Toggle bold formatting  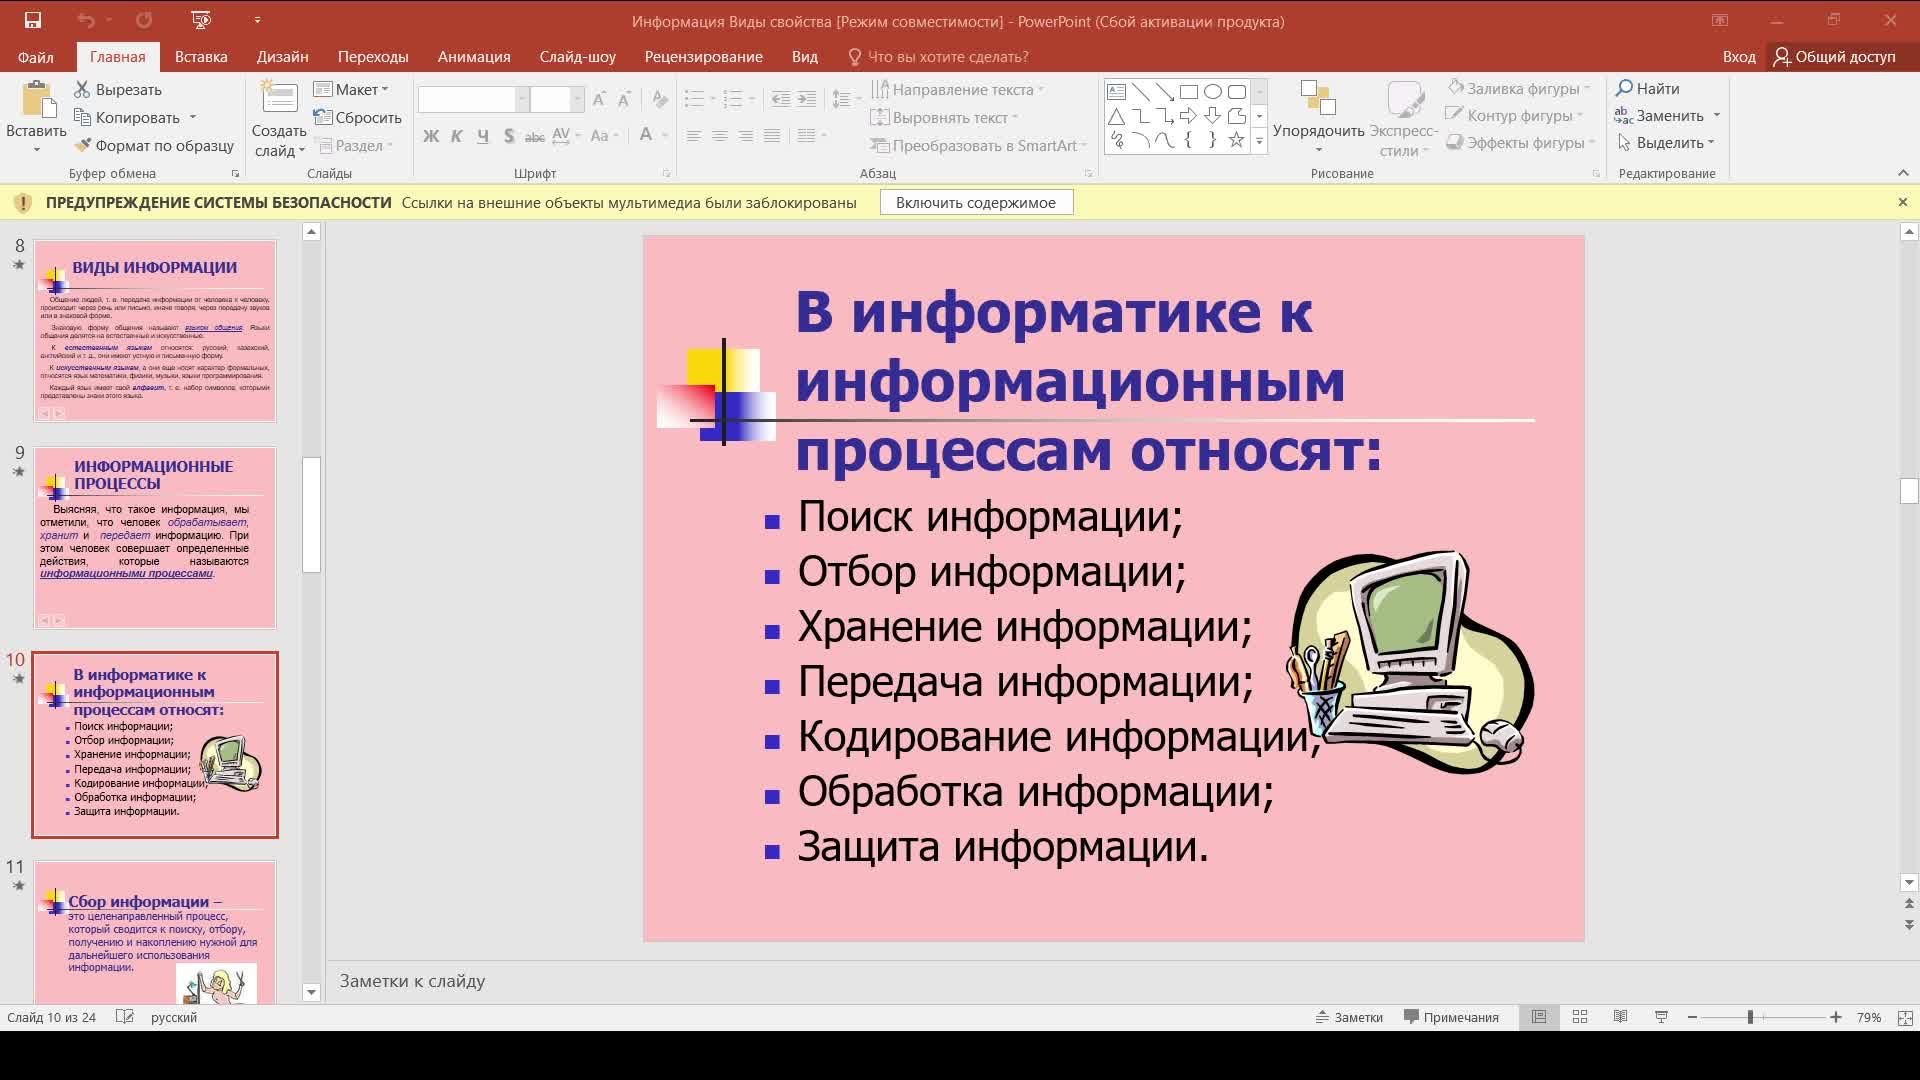[431, 136]
